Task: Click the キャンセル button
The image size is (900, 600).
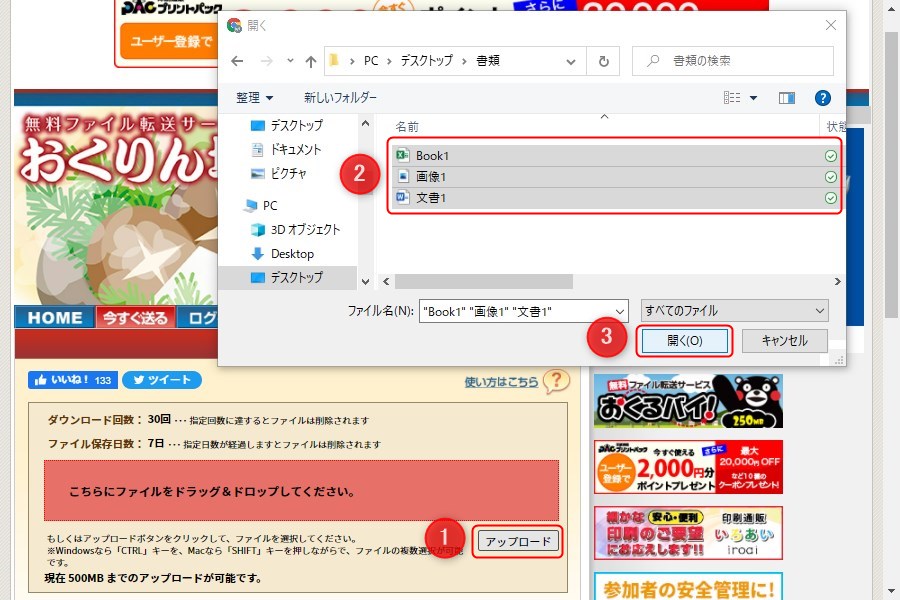Action: pyautogui.click(x=784, y=341)
